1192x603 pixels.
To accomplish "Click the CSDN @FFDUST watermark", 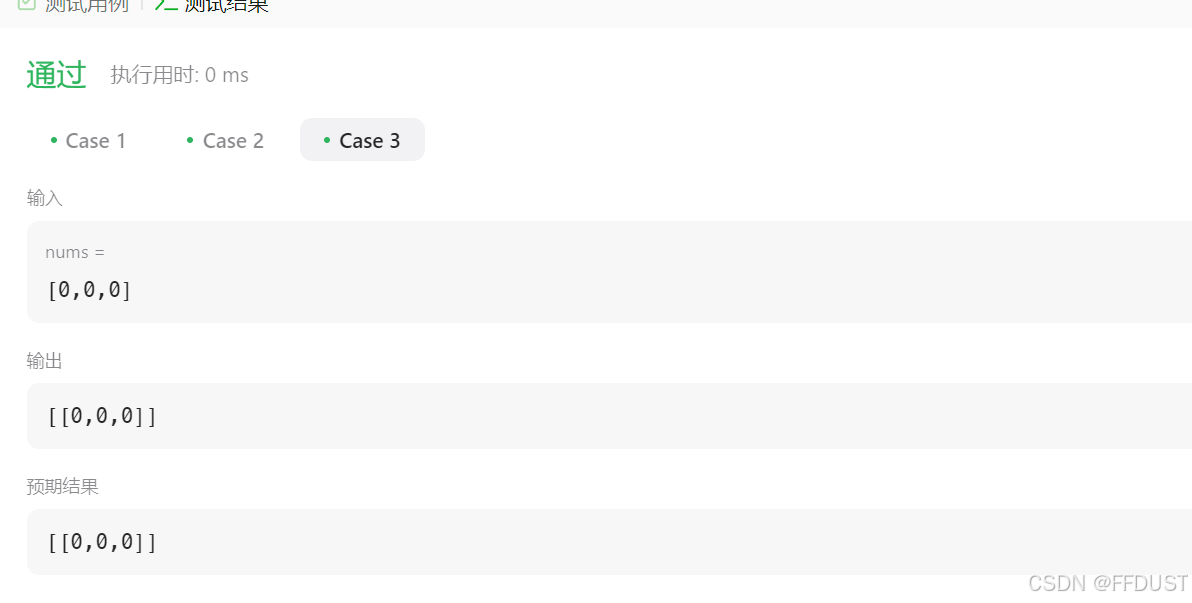I will pyautogui.click(x=1108, y=583).
